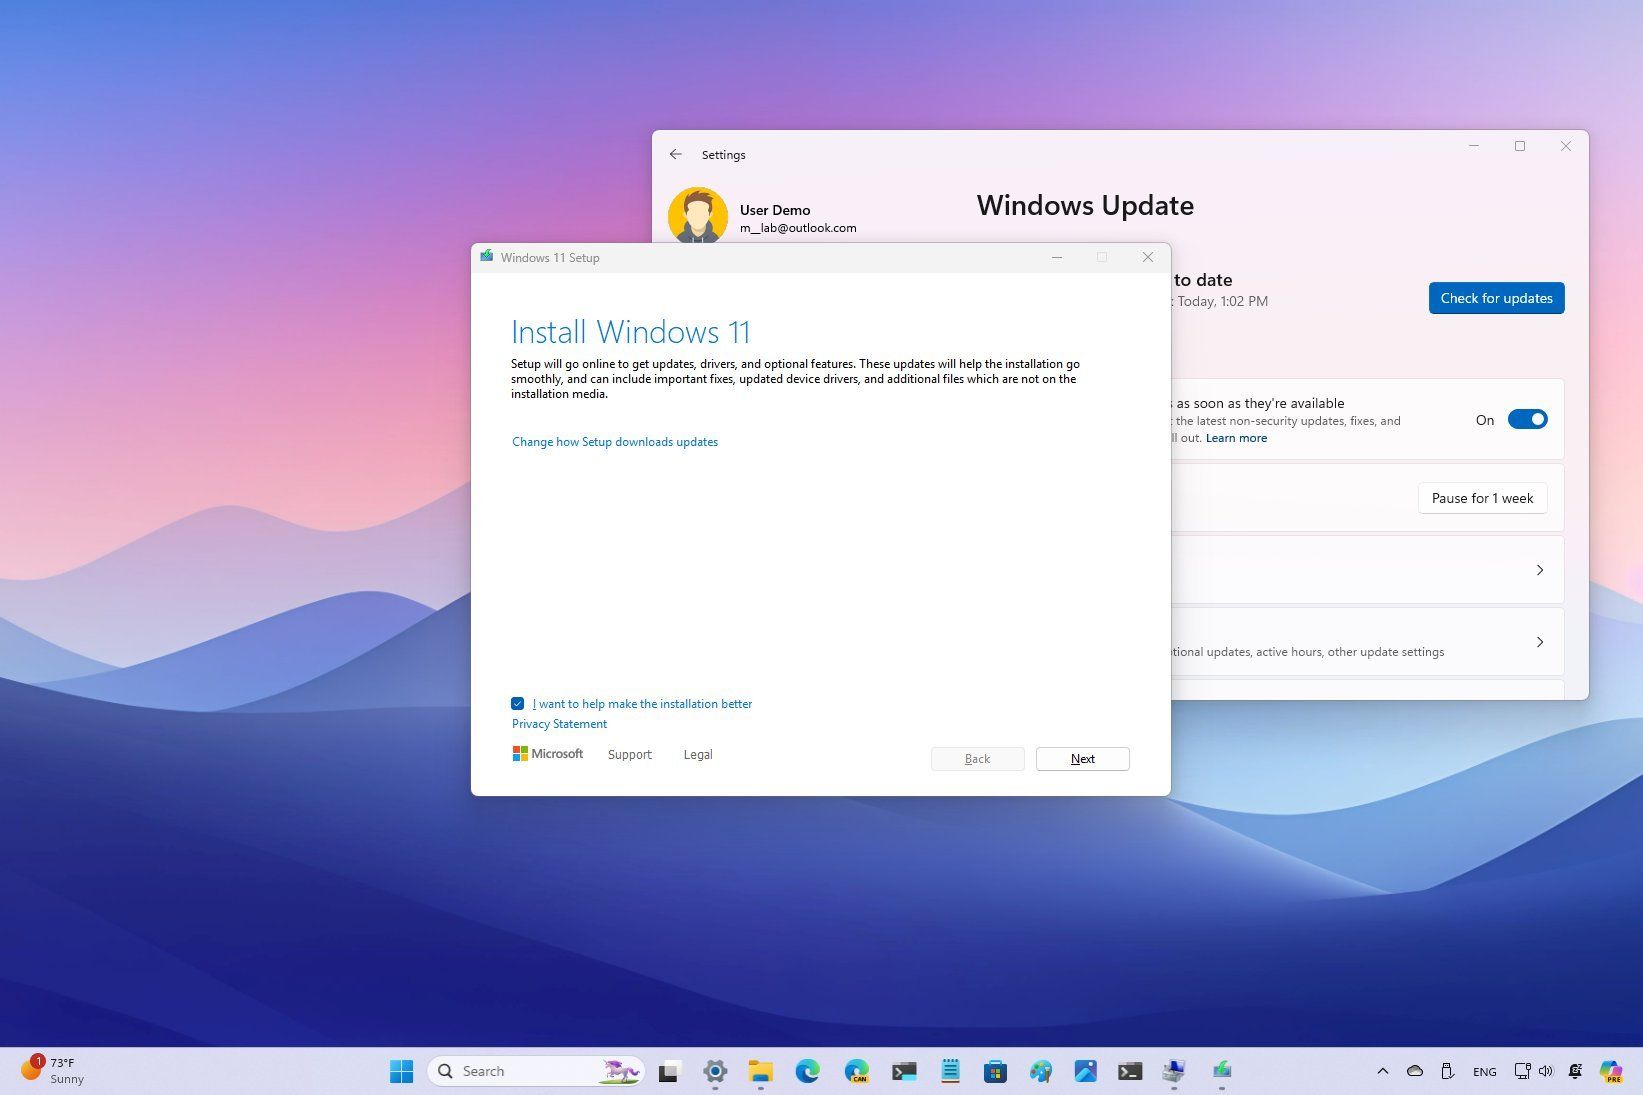Click the 'Install Windows 11' heading
Image resolution: width=1643 pixels, height=1095 pixels.
(x=631, y=332)
